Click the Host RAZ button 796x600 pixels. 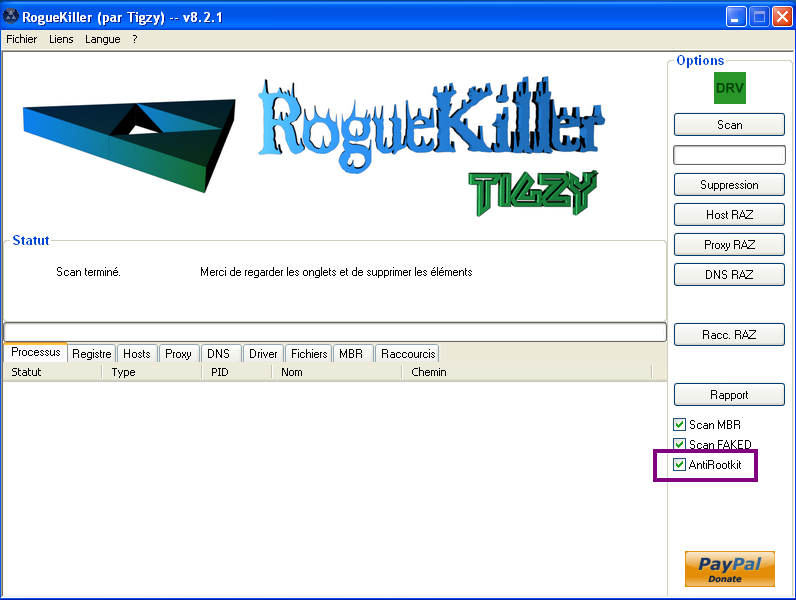[729, 215]
